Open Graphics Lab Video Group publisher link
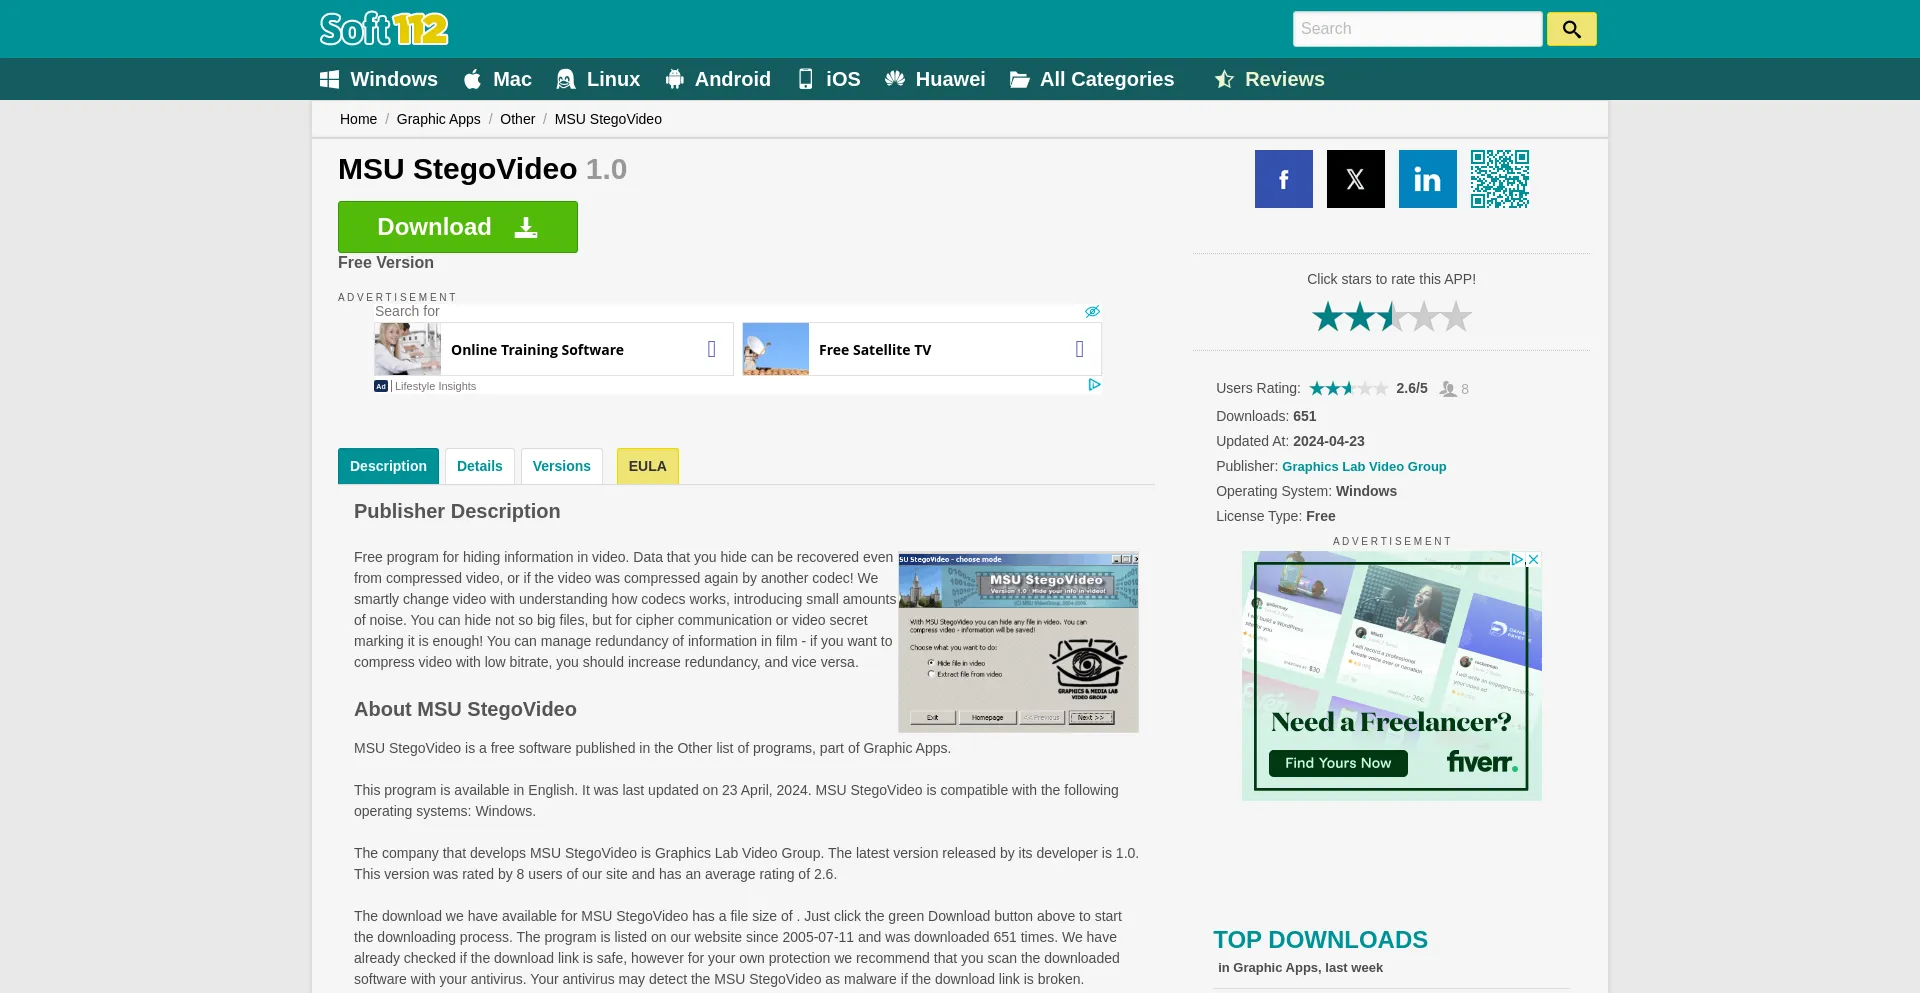Screen dimensions: 1920x993 [x=1364, y=467]
